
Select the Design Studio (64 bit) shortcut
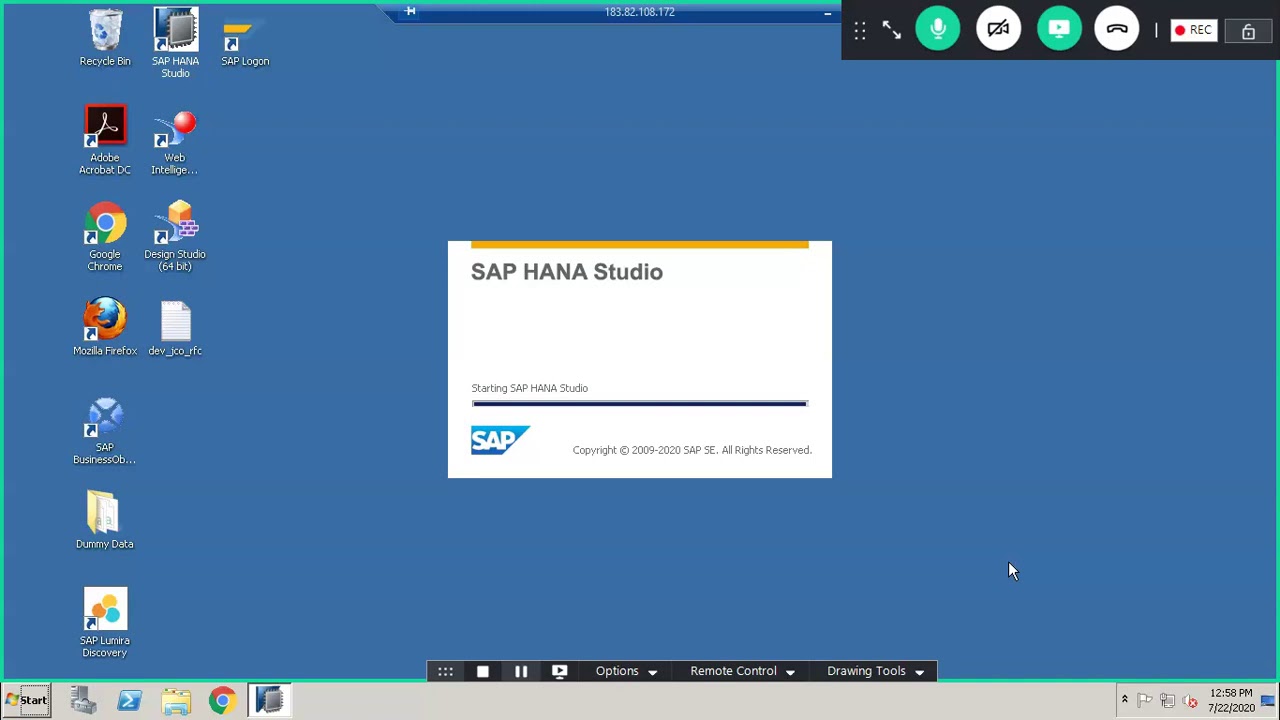[175, 237]
